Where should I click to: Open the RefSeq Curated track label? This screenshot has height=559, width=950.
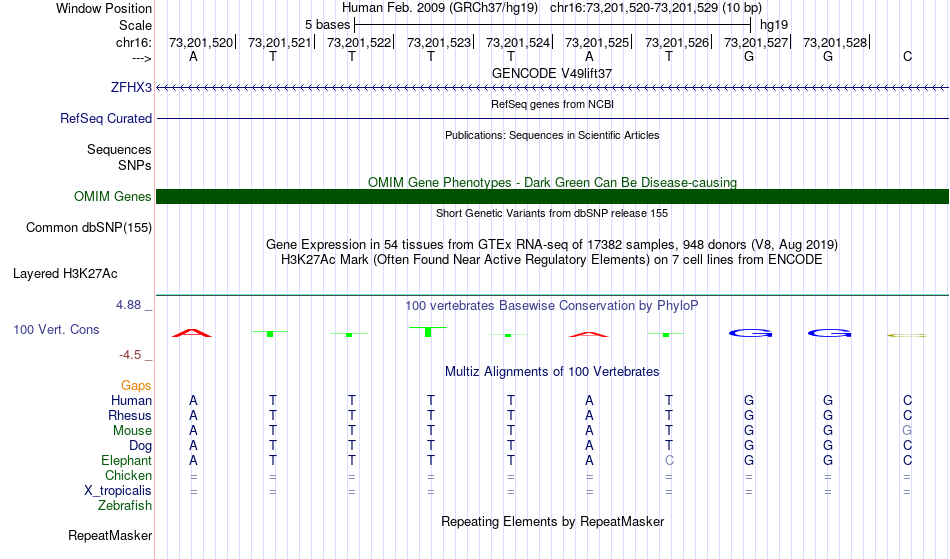[105, 118]
